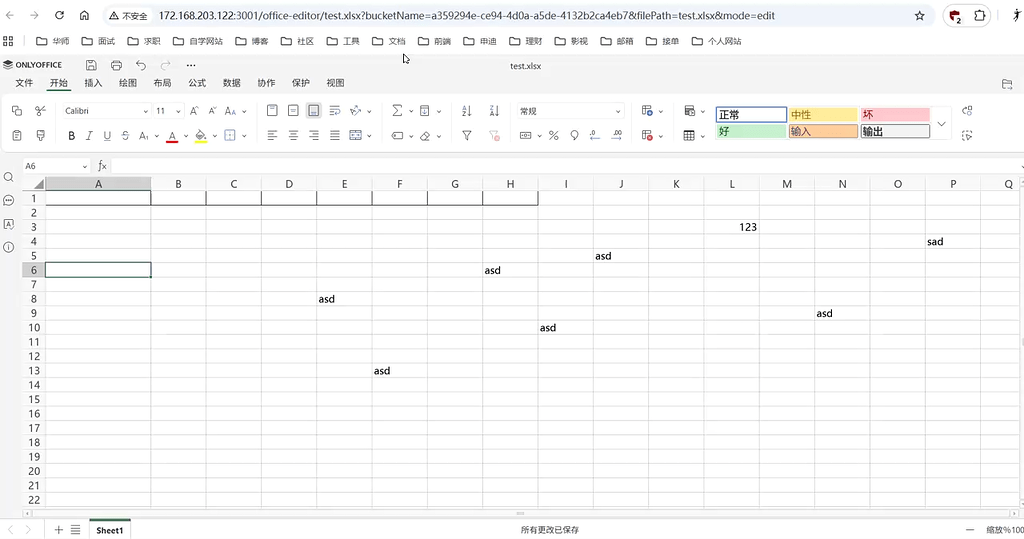1024x539 pixels.
Task: Open the About info icon in left sidebar
Action: click(x=8, y=248)
